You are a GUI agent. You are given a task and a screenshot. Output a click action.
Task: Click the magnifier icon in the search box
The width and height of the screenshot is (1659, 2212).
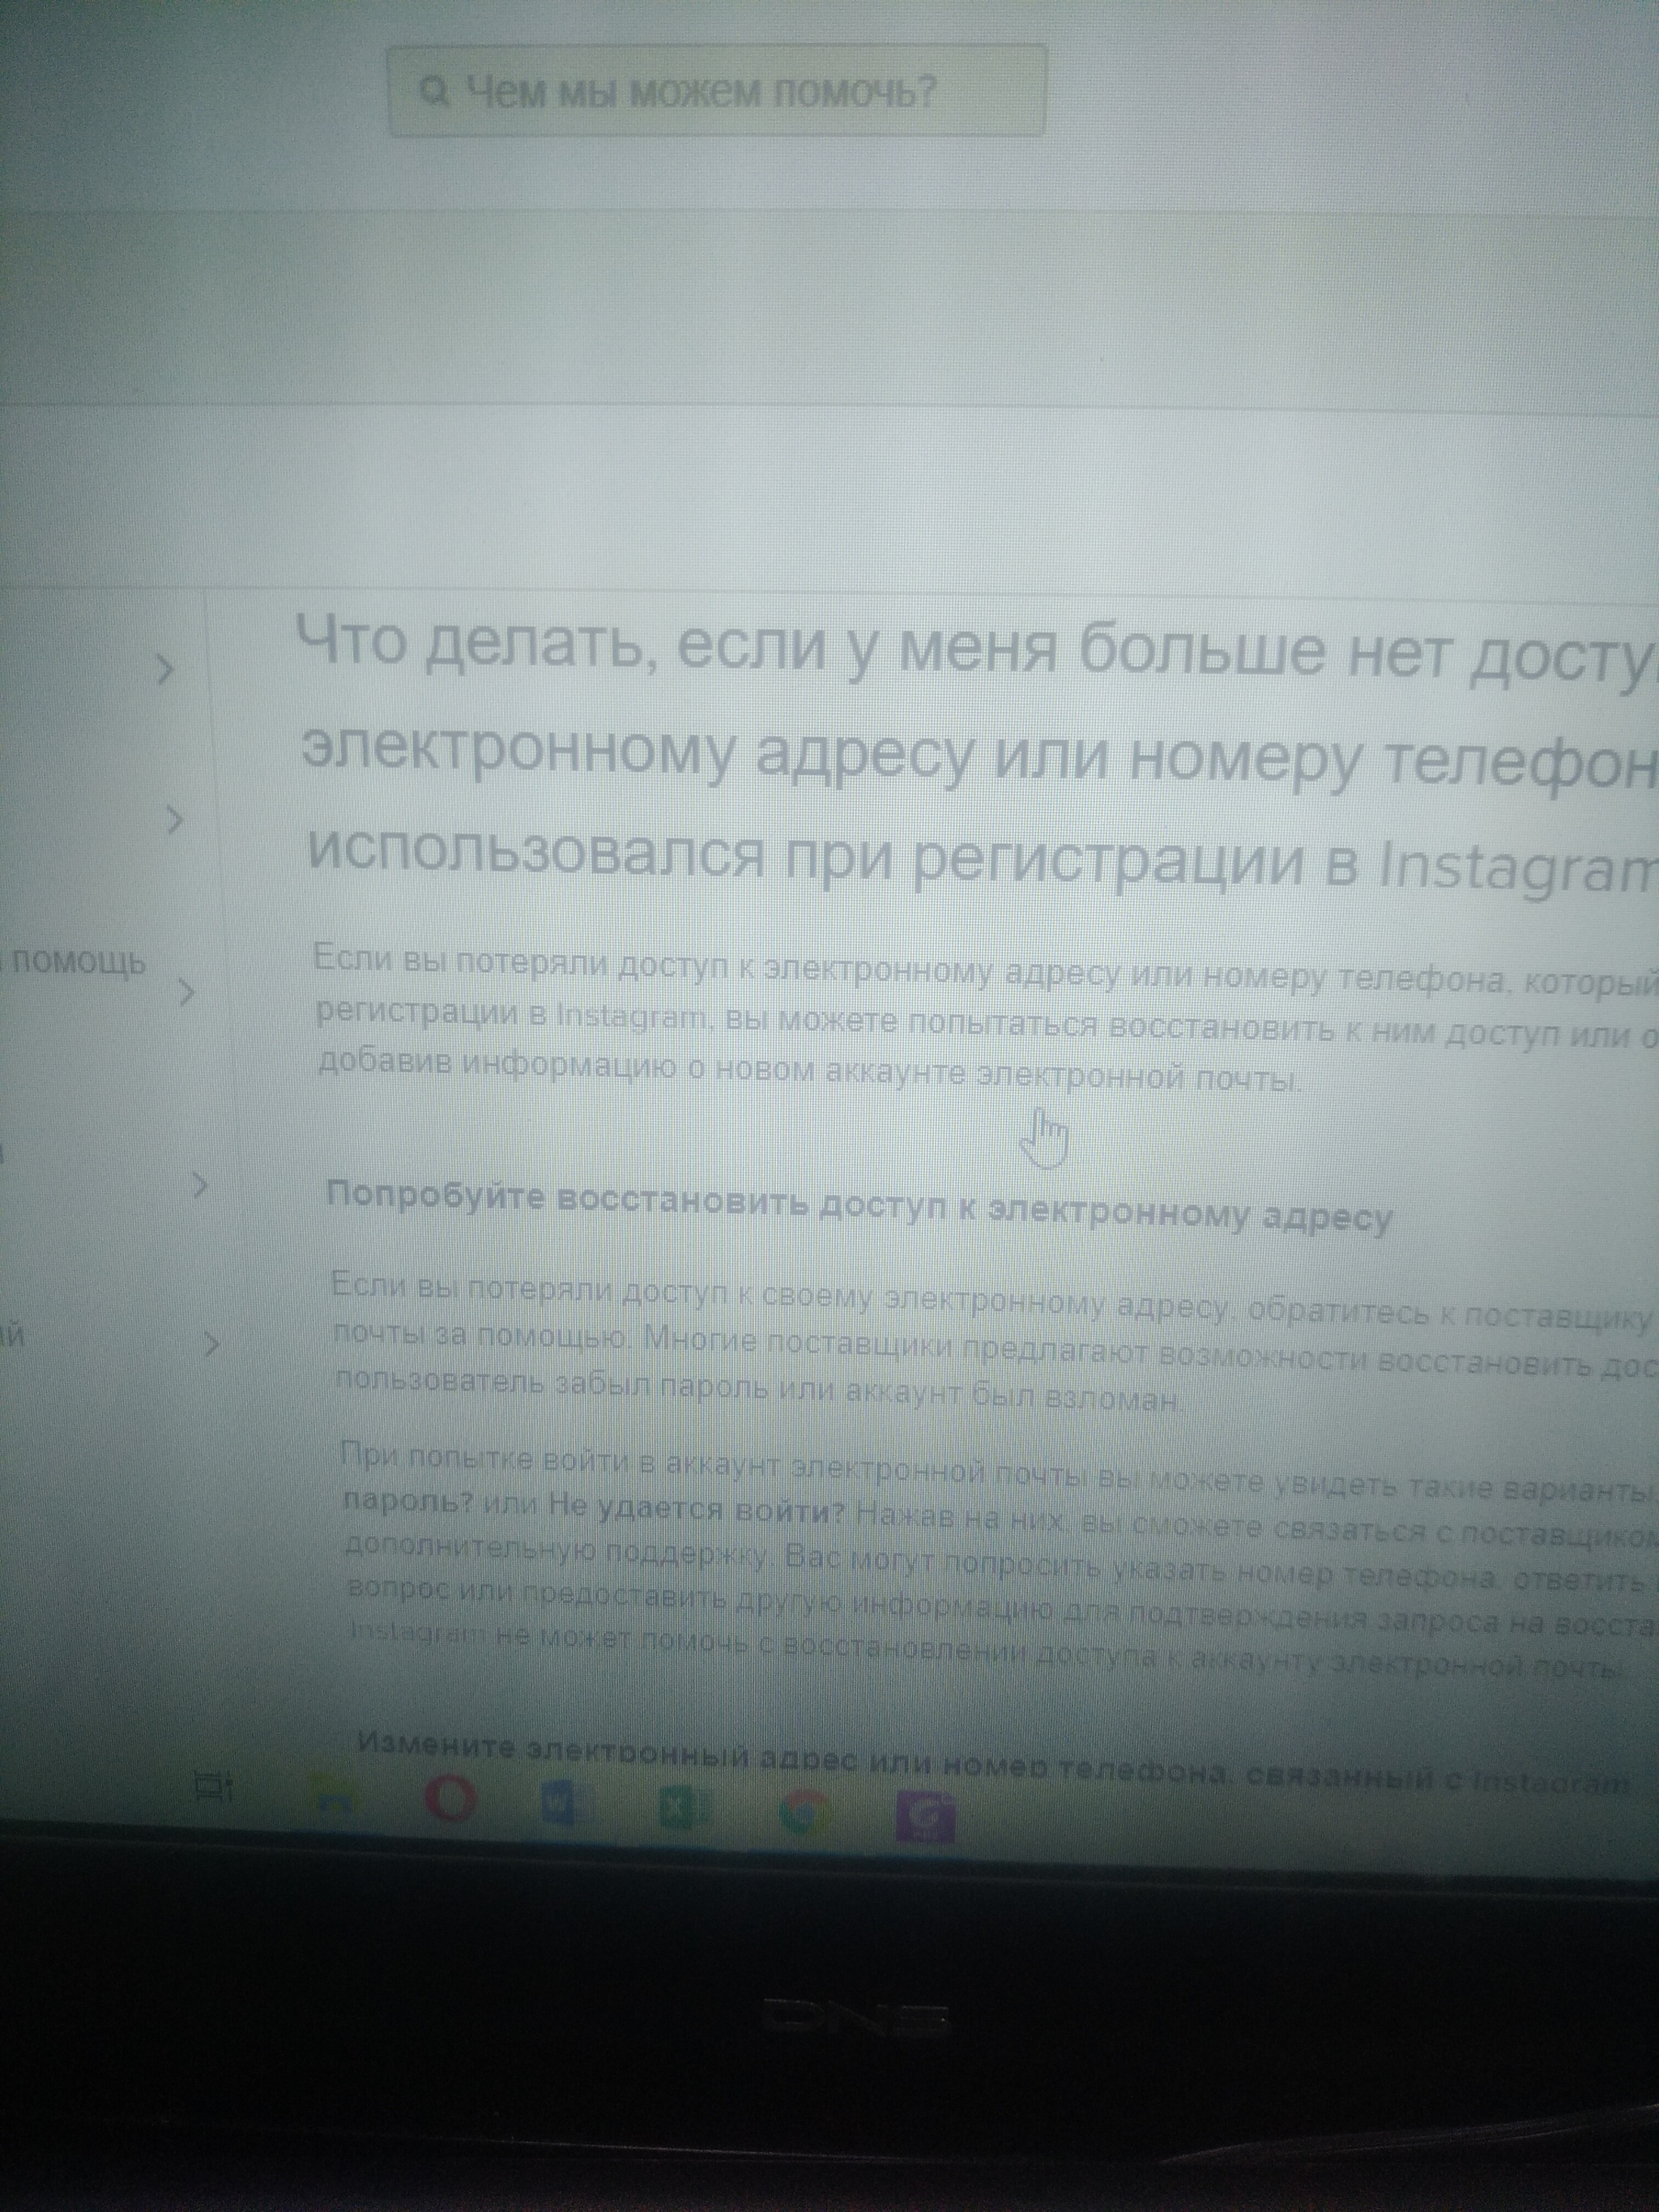[x=433, y=92]
